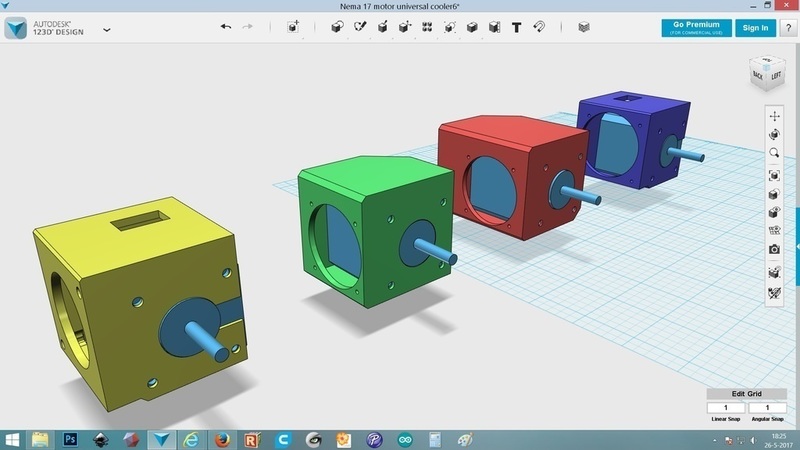Open the show/hide solids icon

point(774,212)
